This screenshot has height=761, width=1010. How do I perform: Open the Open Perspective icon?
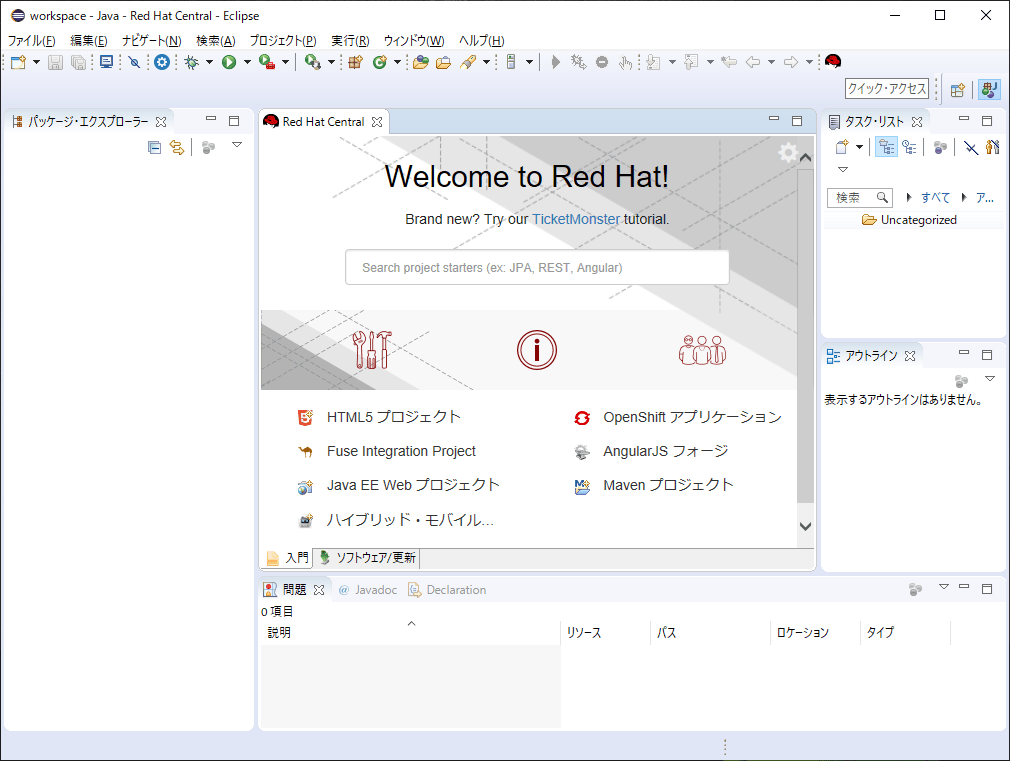pyautogui.click(x=957, y=89)
